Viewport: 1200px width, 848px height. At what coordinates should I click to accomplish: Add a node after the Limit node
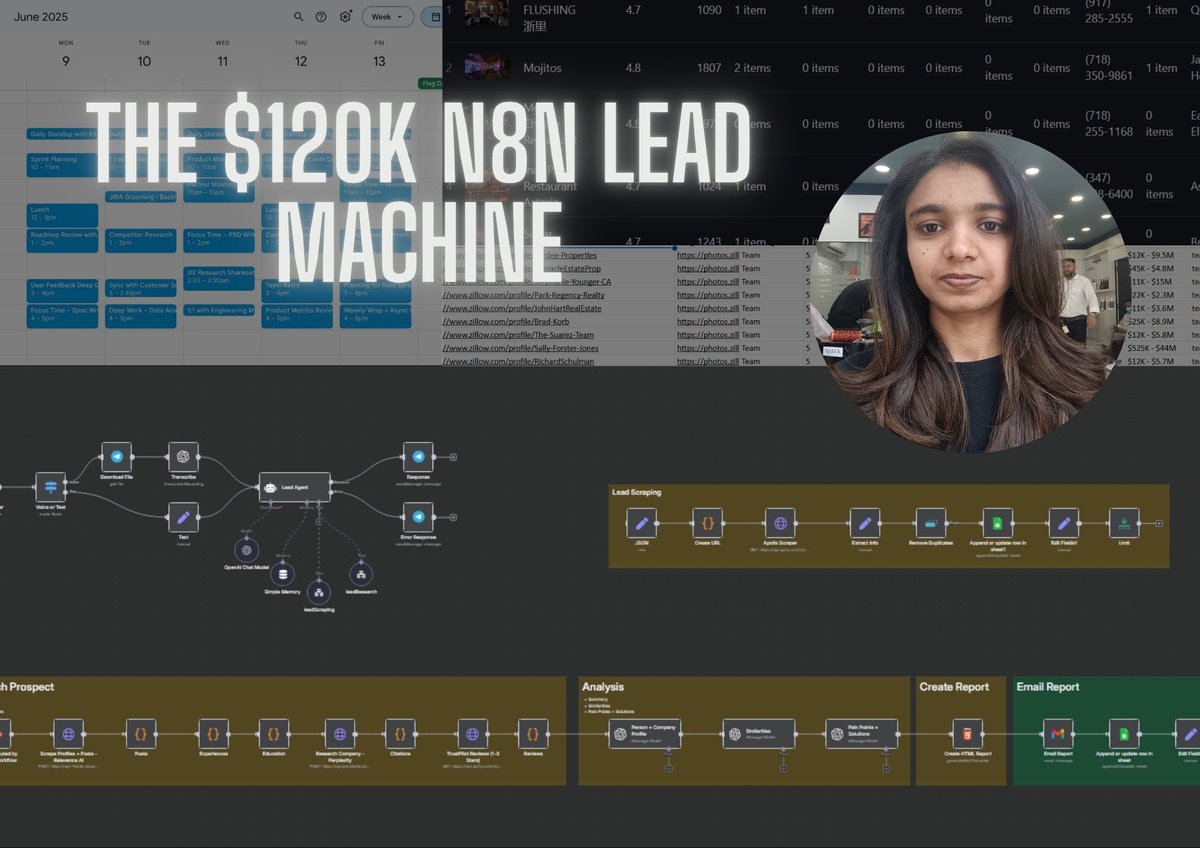tap(1159, 523)
